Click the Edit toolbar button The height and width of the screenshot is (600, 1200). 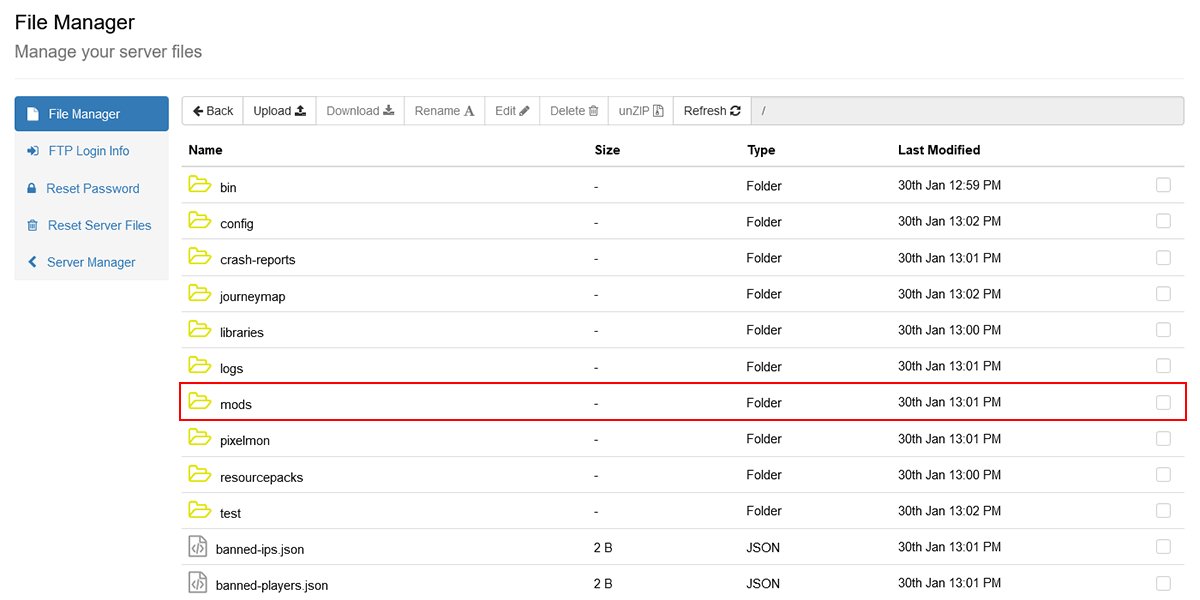coord(513,111)
